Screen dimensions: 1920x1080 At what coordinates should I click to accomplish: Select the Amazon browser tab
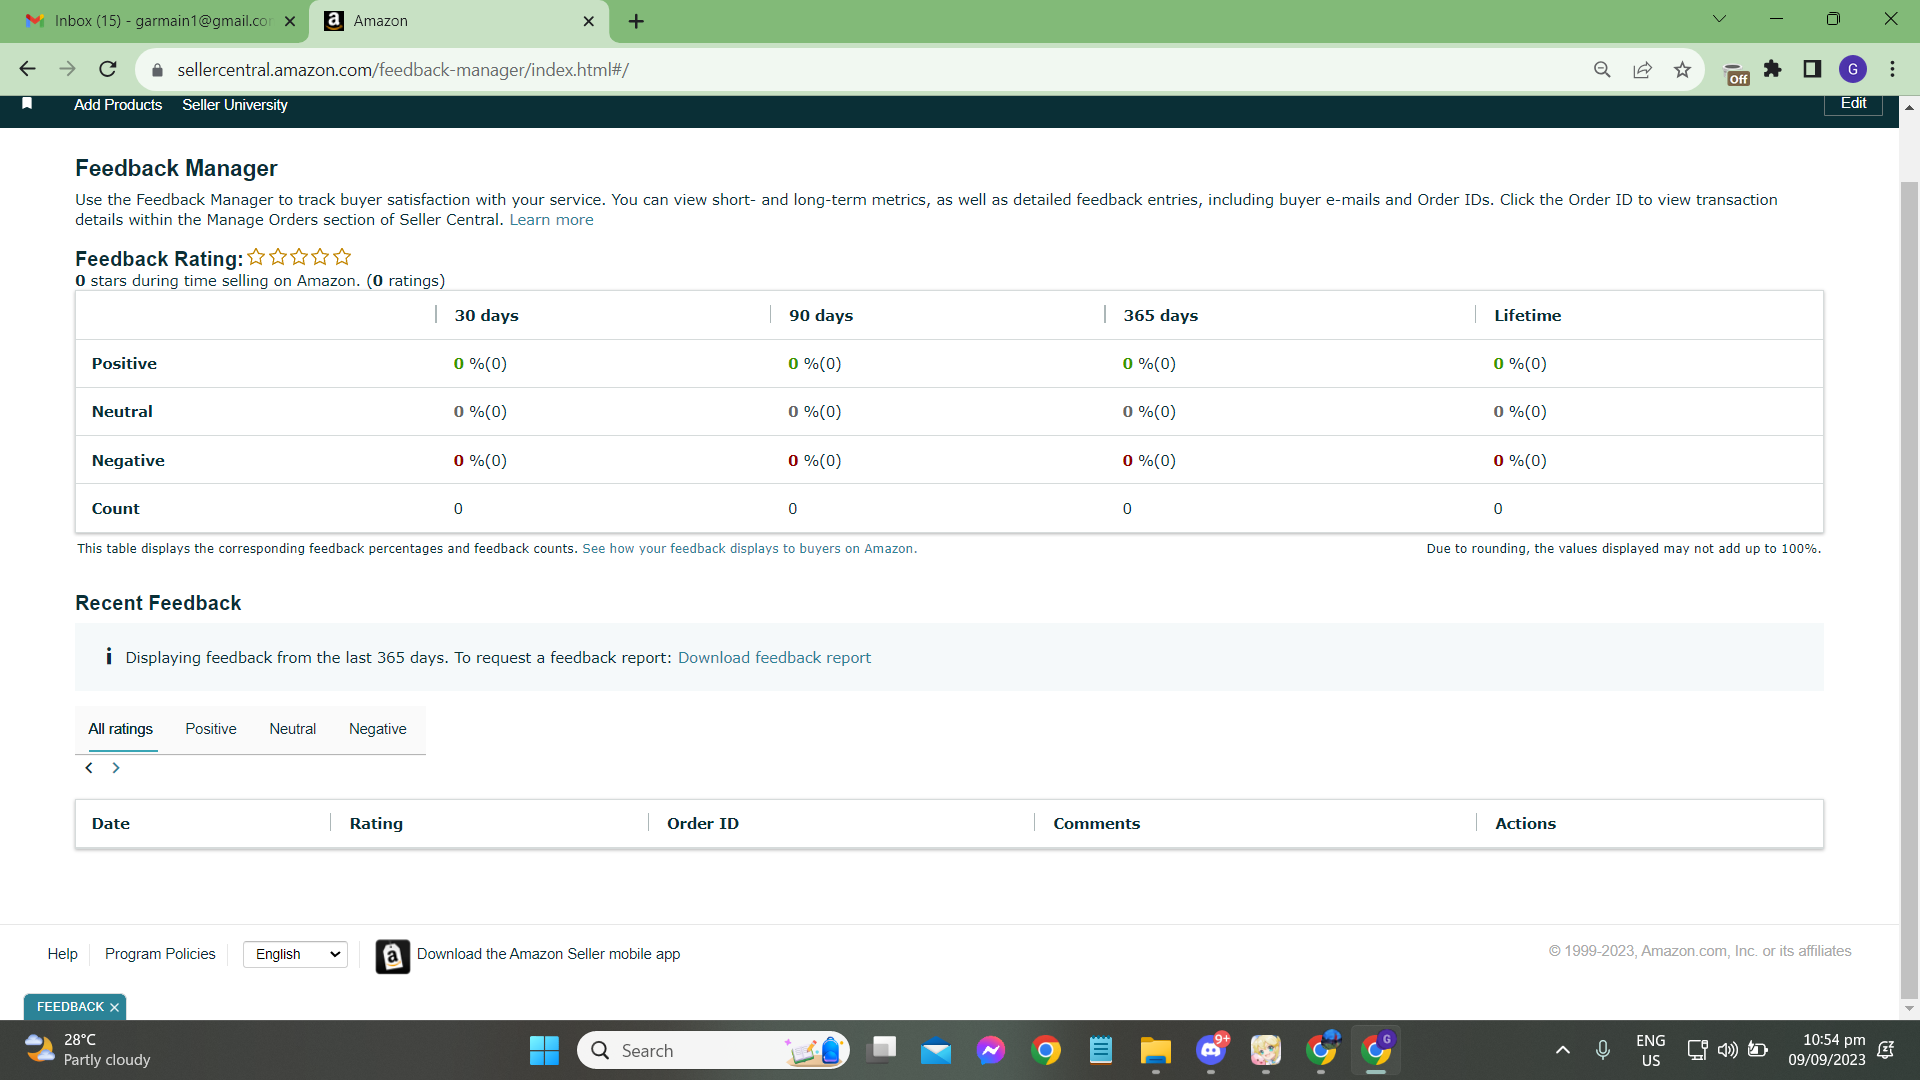[460, 21]
